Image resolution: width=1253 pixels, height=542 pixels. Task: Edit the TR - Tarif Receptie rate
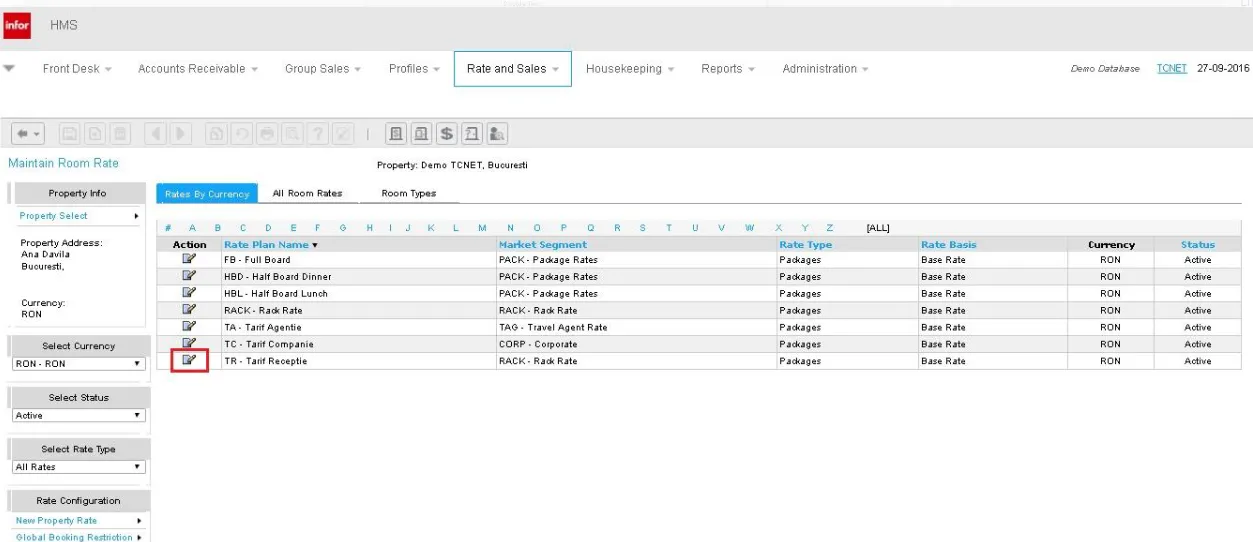189,360
